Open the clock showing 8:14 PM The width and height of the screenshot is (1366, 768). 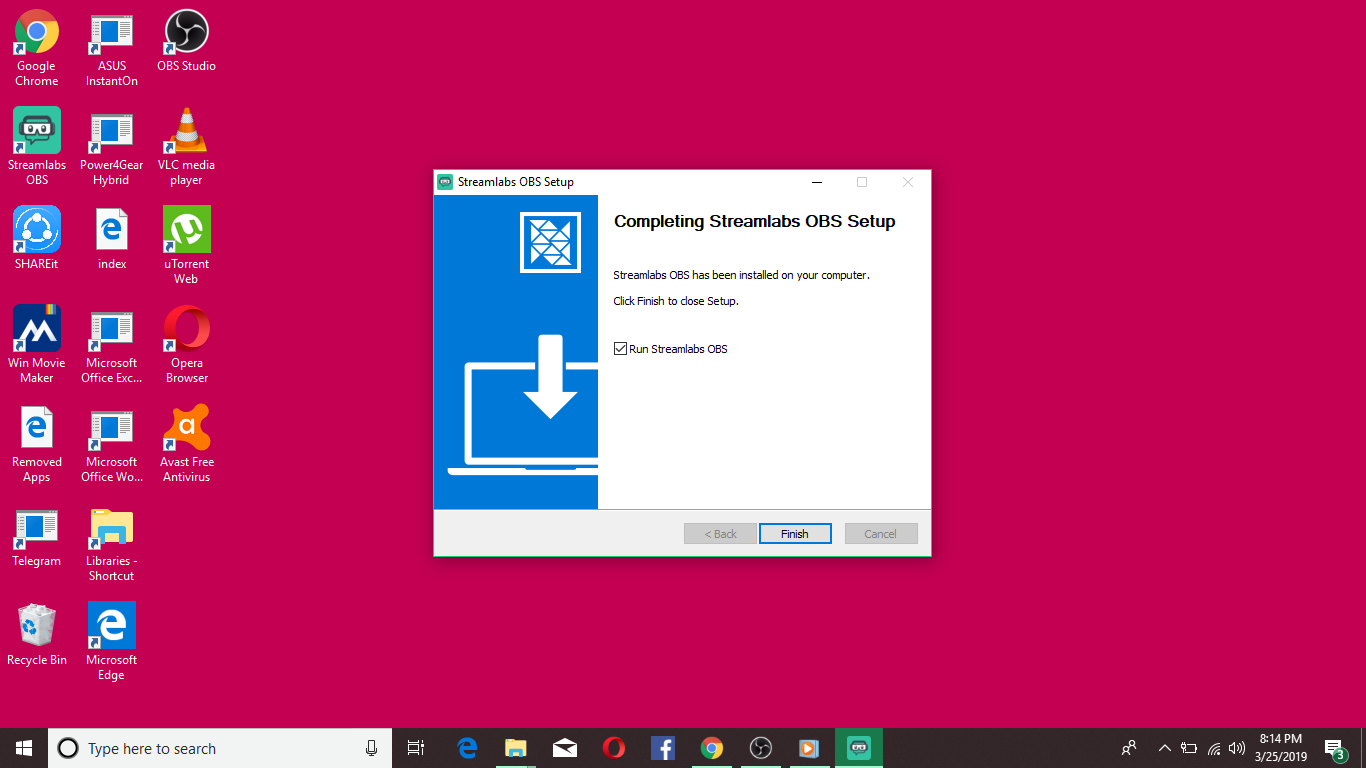pos(1281,748)
